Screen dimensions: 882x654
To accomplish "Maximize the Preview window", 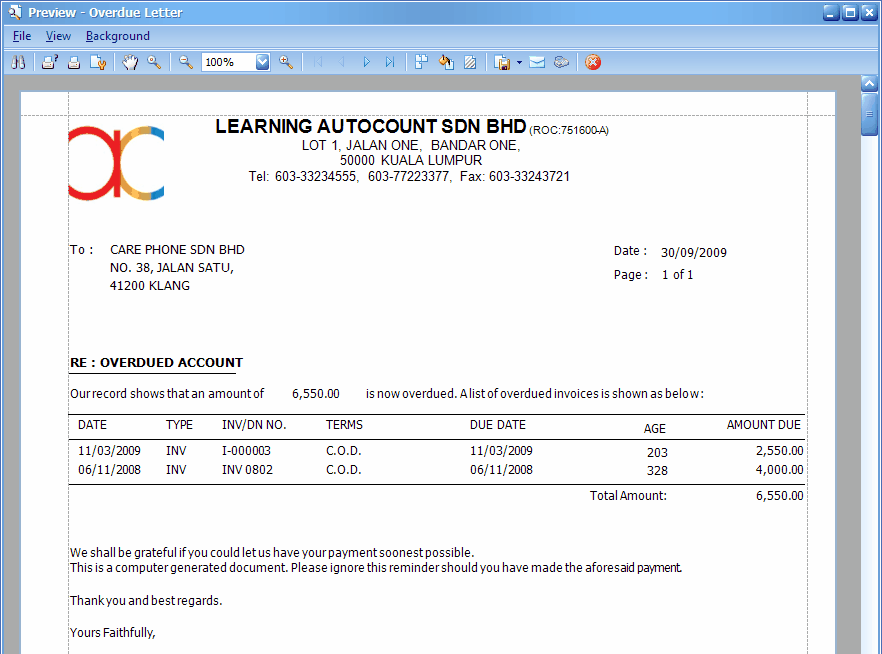I will (850, 12).
